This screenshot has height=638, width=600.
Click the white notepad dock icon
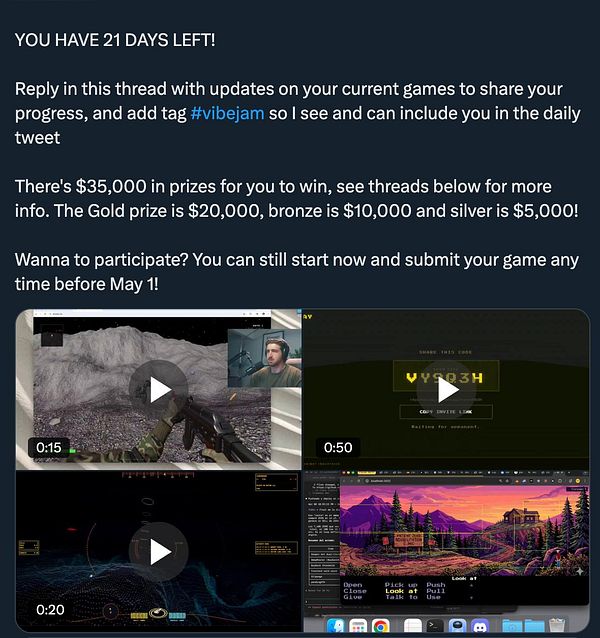412,627
